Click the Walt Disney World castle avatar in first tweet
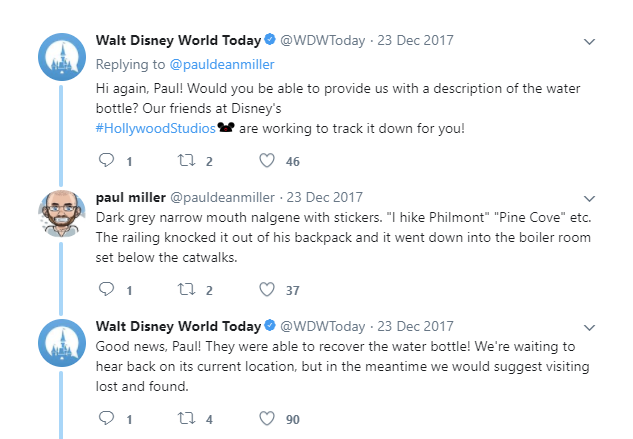The height and width of the screenshot is (439, 633). coord(62,58)
